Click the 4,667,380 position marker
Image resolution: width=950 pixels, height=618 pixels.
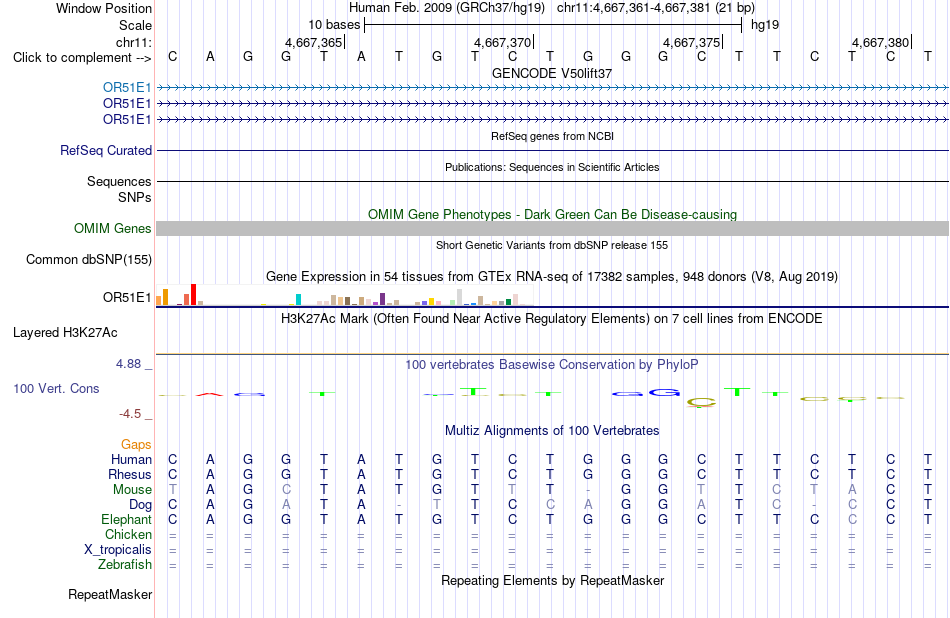click(881, 42)
